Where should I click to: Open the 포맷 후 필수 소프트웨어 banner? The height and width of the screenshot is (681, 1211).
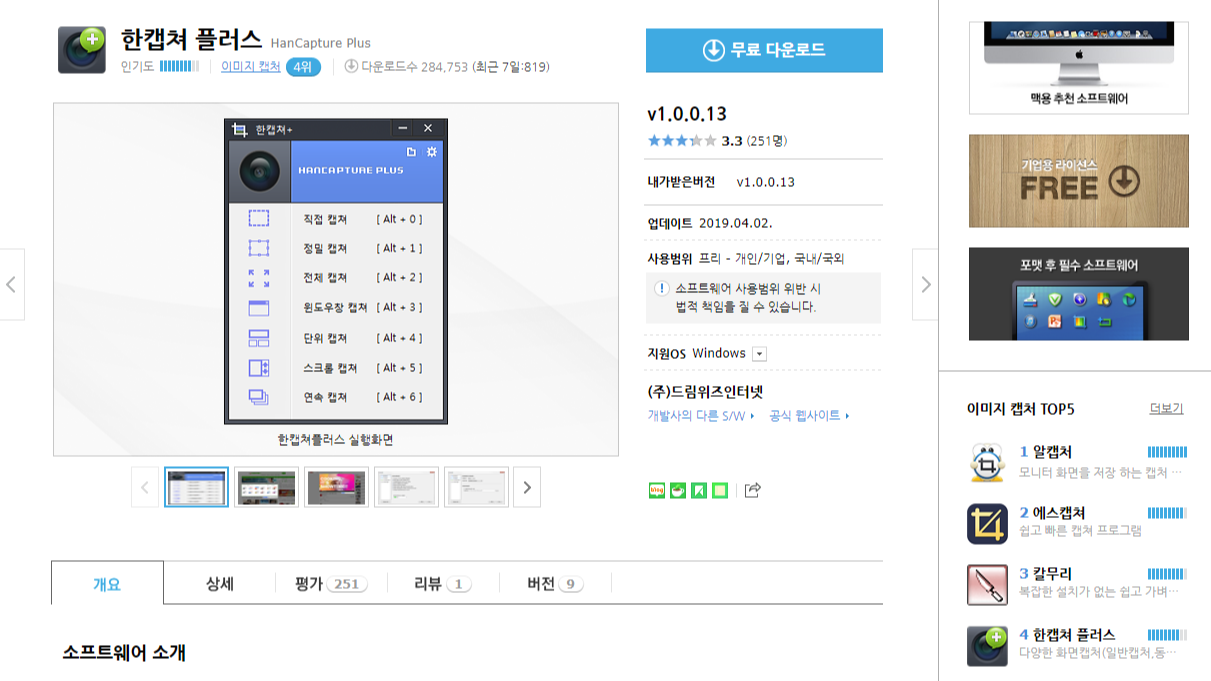(1079, 294)
